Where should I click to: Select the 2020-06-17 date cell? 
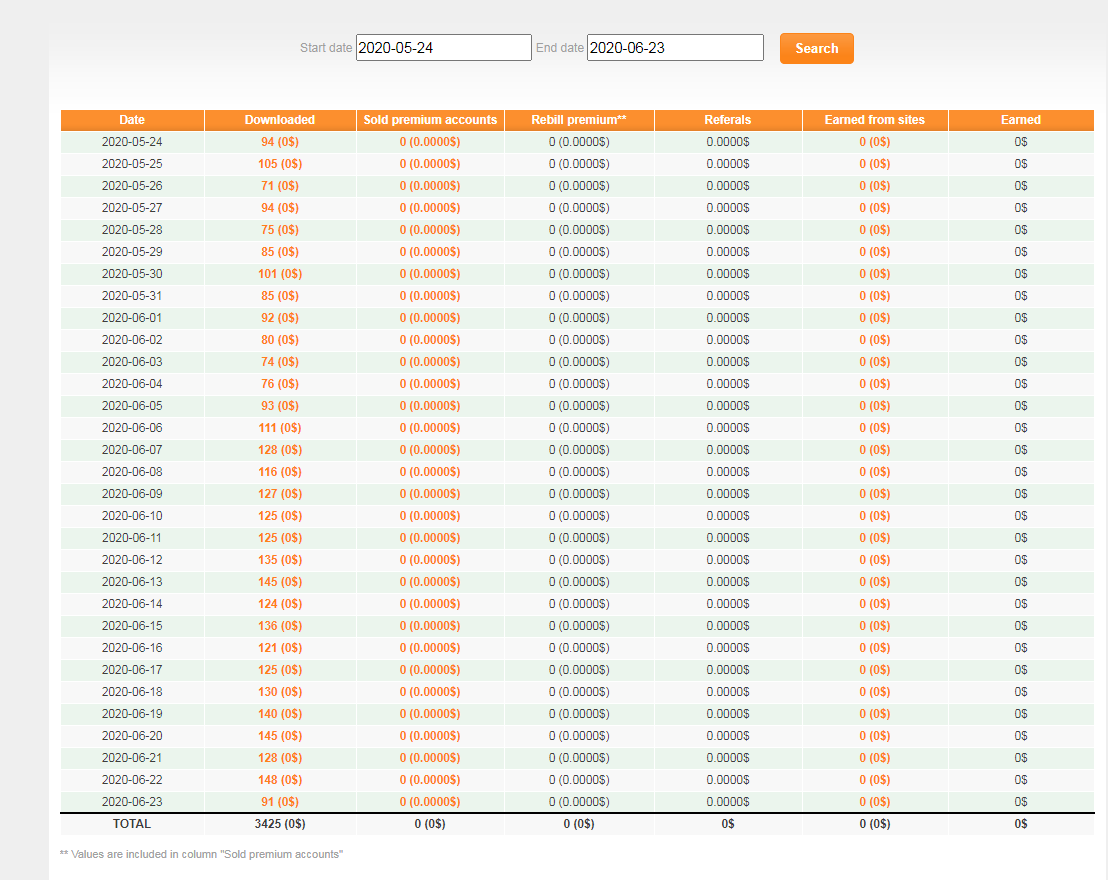pos(132,669)
